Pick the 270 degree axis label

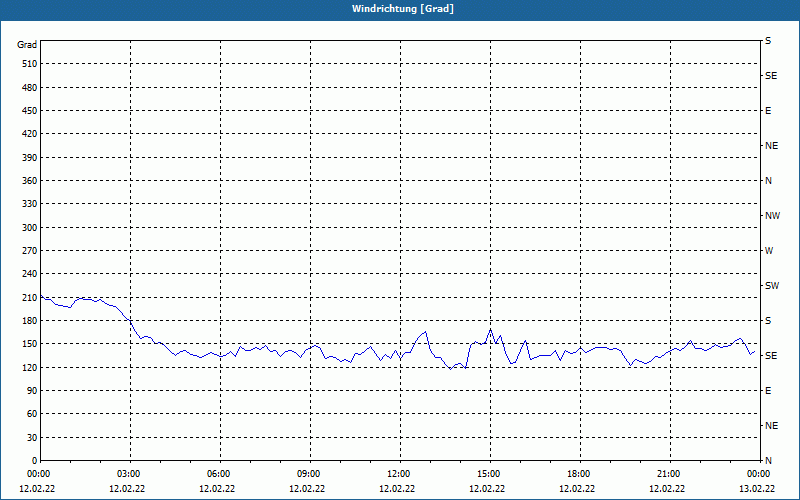coord(30,251)
